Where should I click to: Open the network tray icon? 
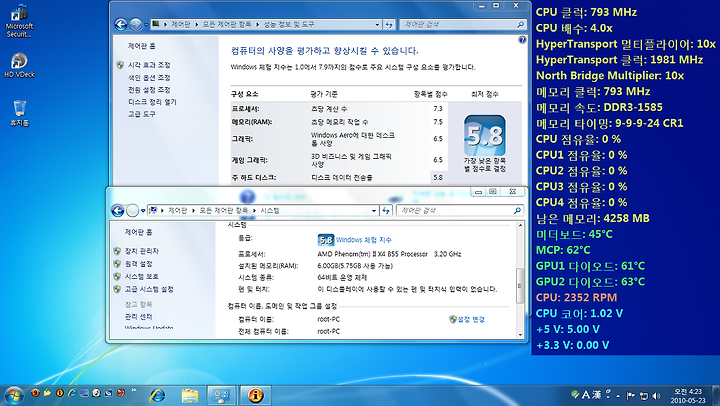coord(644,395)
